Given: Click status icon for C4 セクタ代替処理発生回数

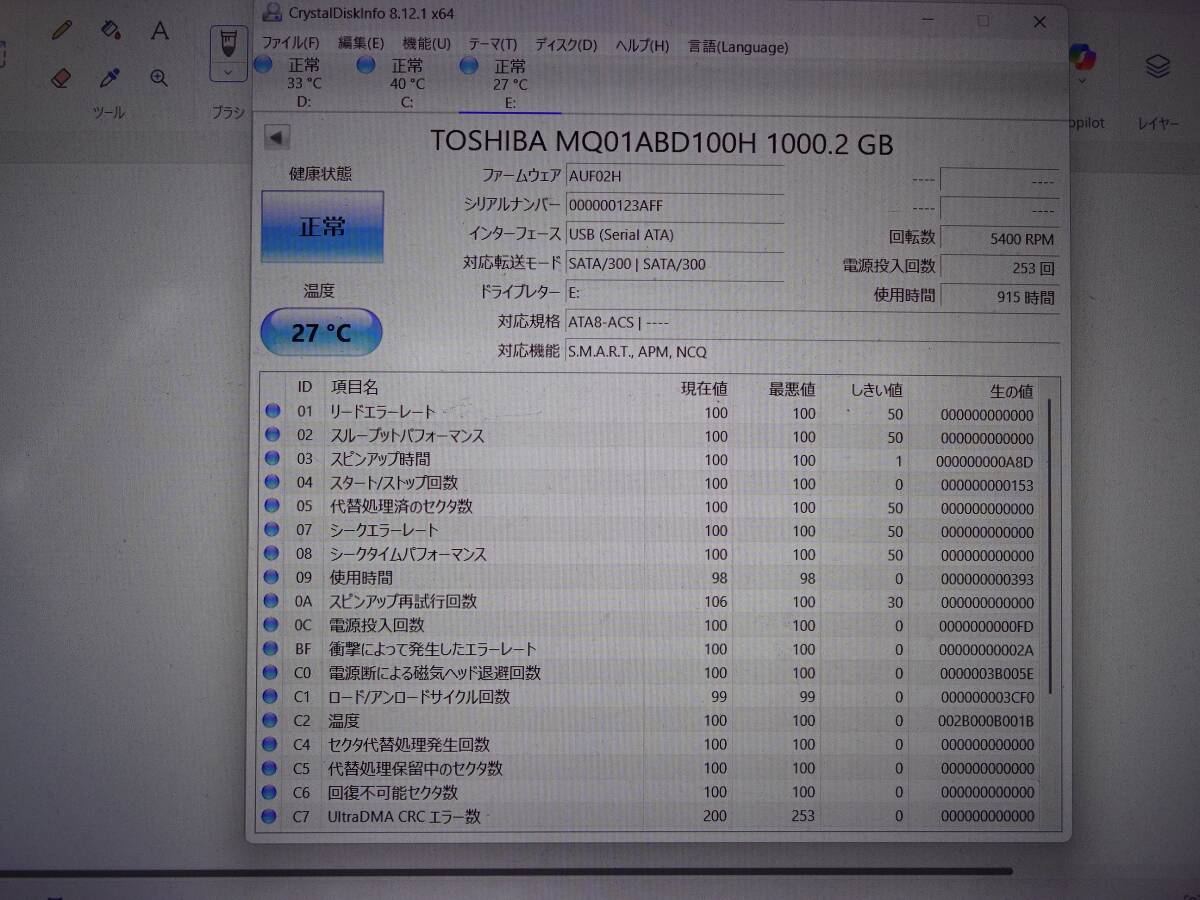Looking at the screenshot, I should (x=270, y=744).
